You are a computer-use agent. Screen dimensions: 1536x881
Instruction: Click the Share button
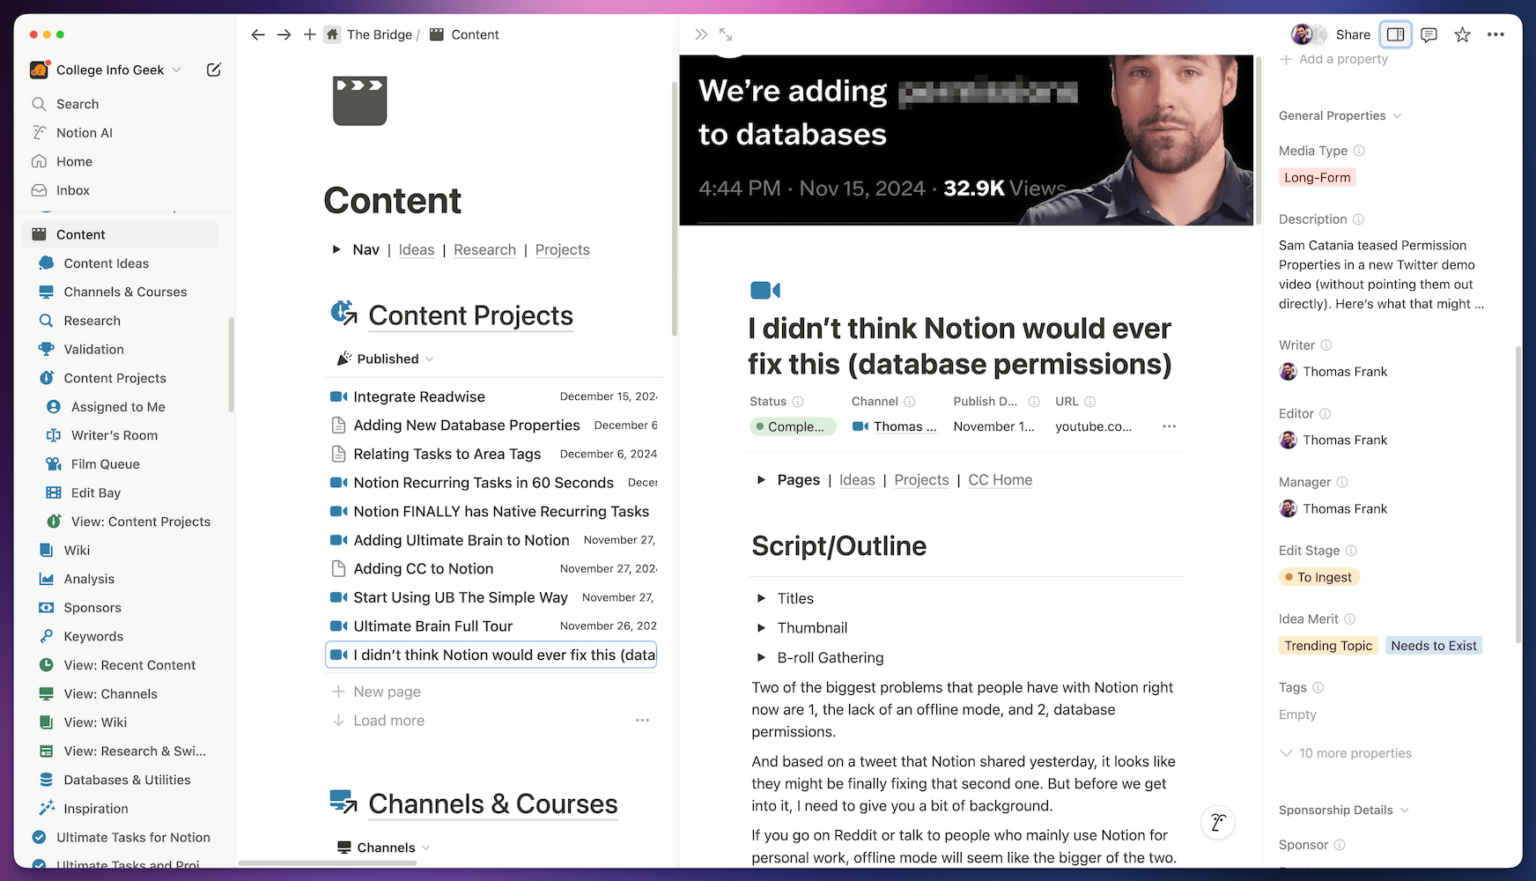[x=1352, y=34]
